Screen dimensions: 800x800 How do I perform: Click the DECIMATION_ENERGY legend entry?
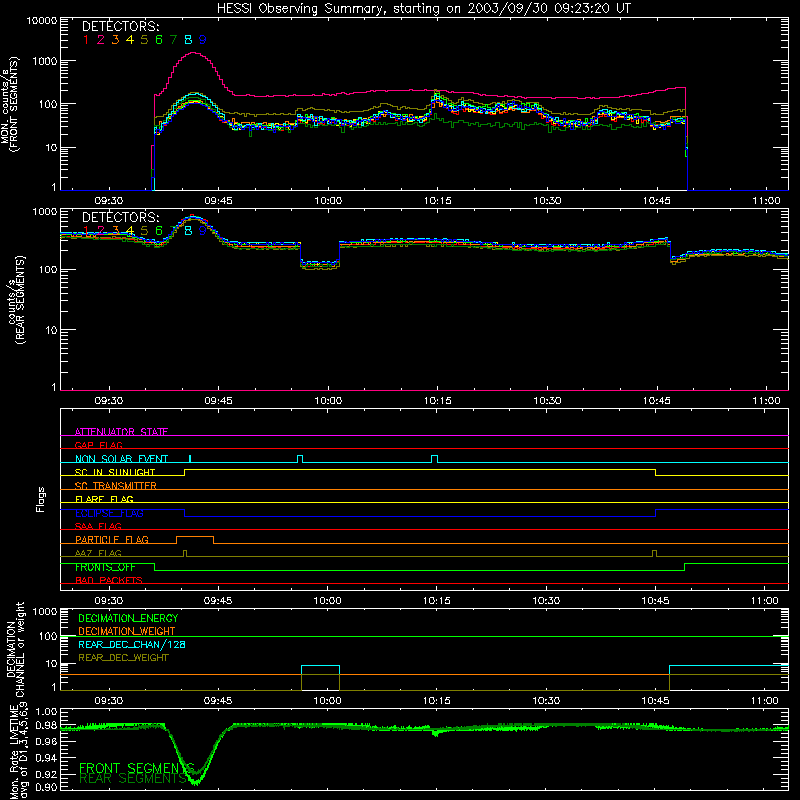128,618
